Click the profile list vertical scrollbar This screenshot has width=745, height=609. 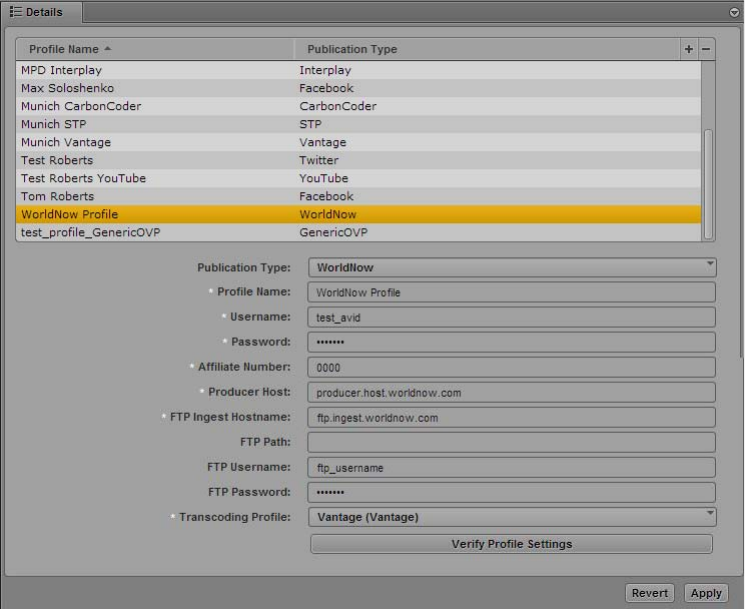708,184
